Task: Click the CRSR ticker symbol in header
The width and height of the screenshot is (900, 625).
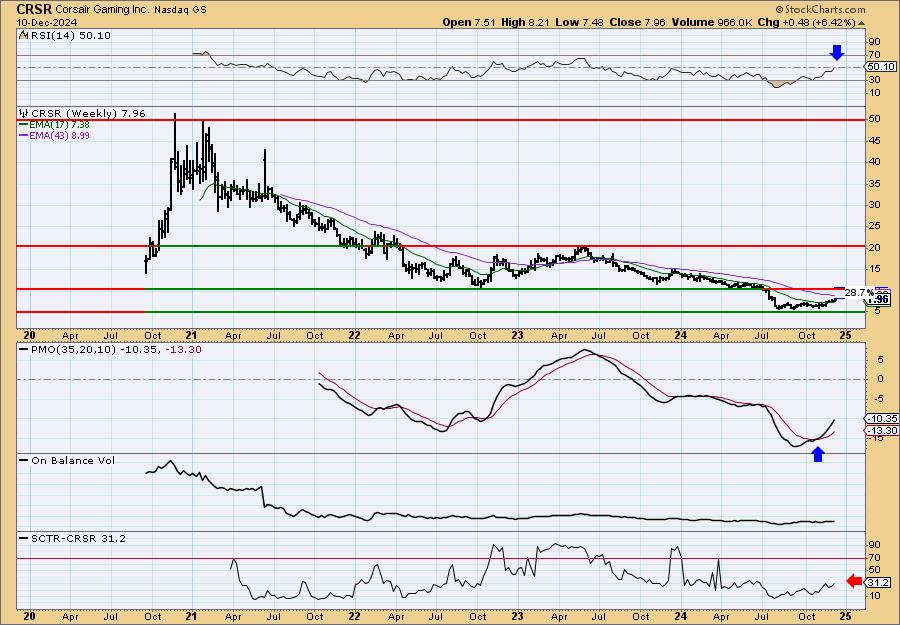Action: pyautogui.click(x=34, y=9)
